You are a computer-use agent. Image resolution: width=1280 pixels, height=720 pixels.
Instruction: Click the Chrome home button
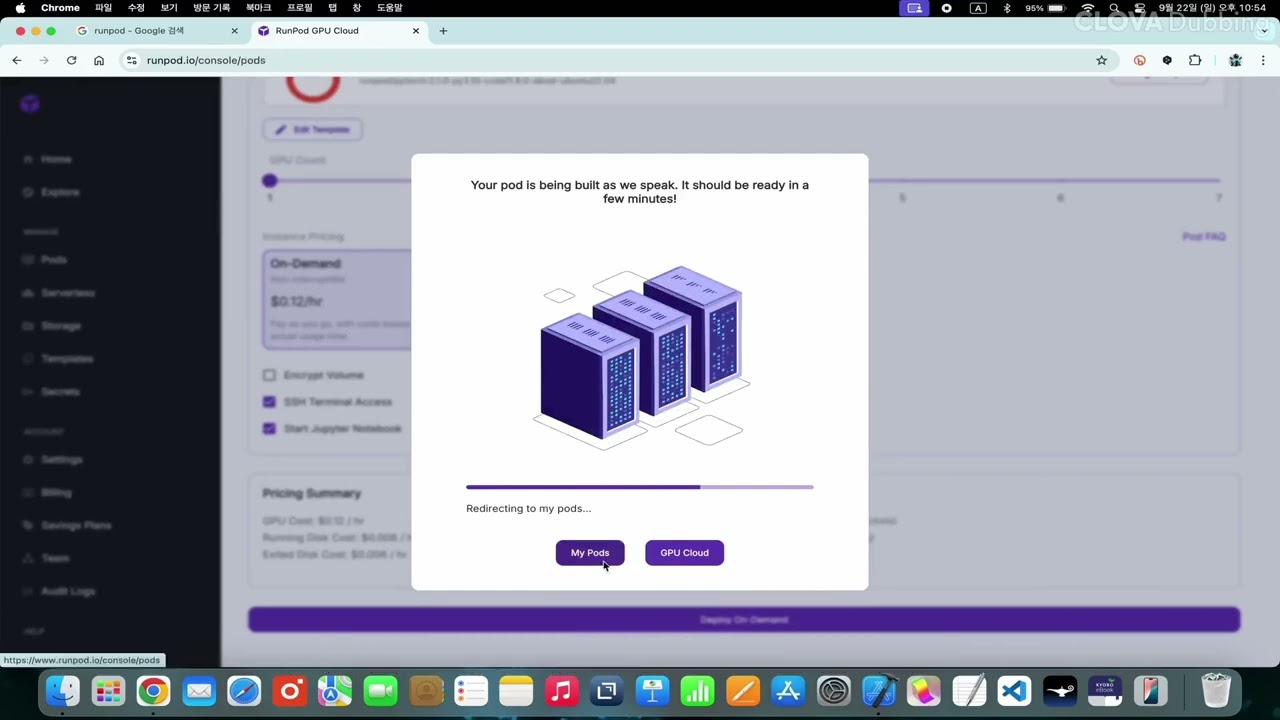click(x=99, y=60)
